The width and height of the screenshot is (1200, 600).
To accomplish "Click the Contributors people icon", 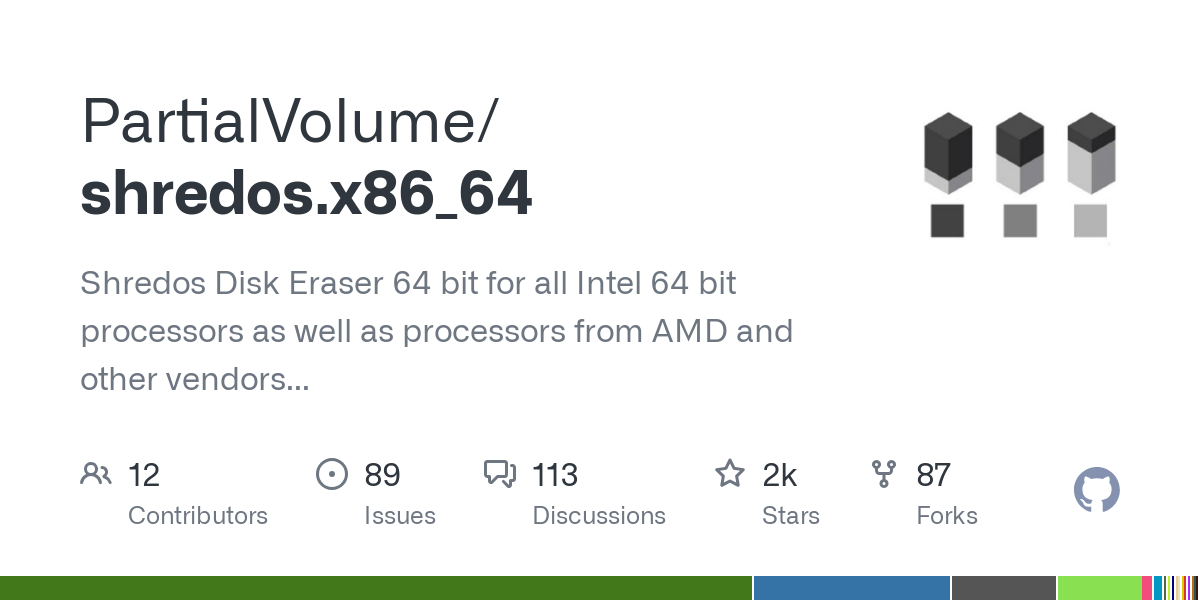I will pyautogui.click(x=96, y=474).
